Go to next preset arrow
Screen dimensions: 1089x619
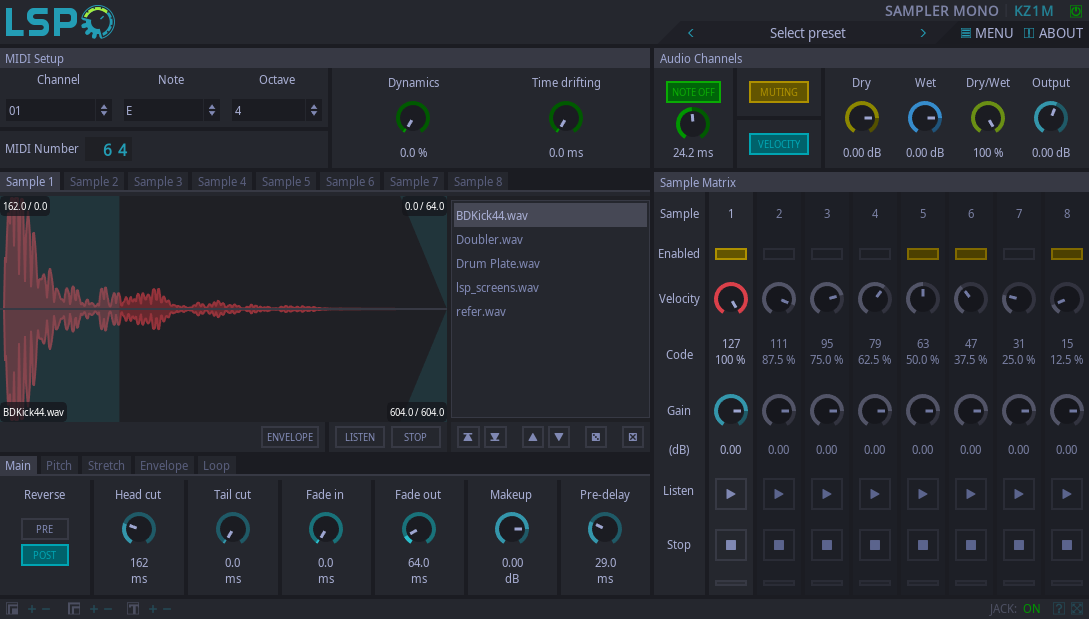(x=923, y=33)
